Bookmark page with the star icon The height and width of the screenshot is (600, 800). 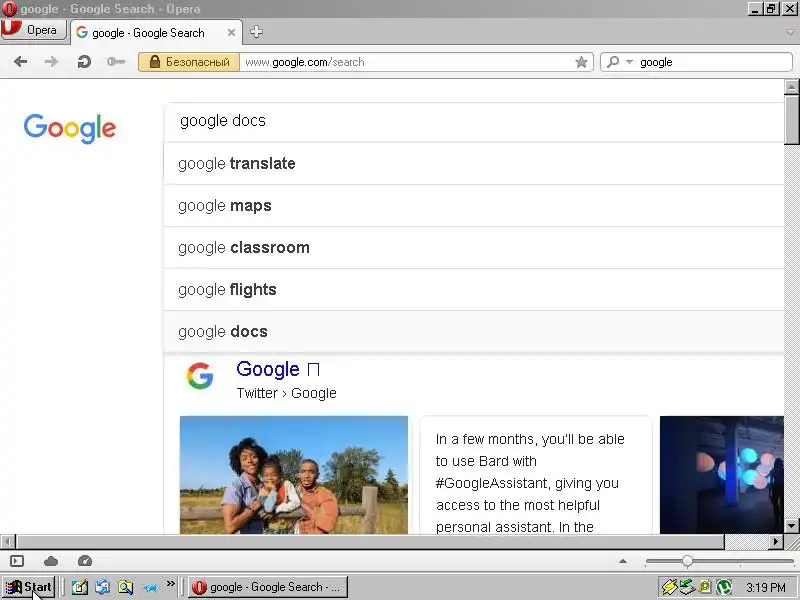[x=581, y=62]
